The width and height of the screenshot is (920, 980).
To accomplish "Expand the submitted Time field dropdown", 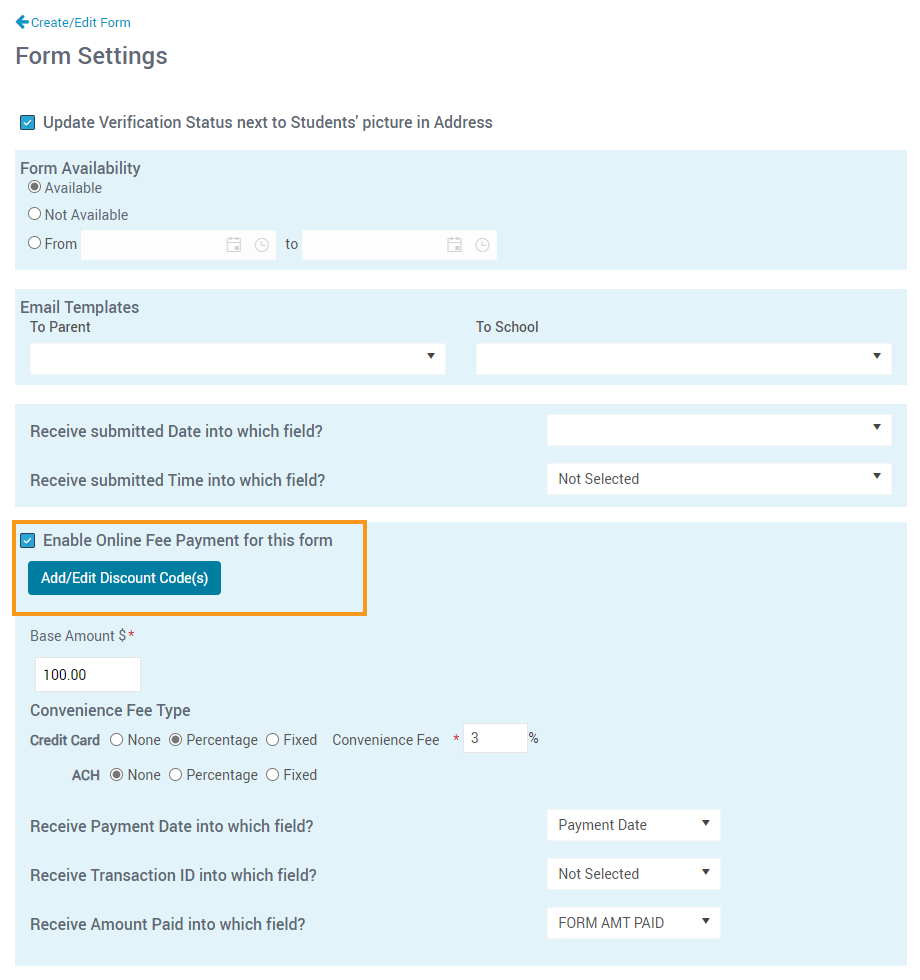I will pyautogui.click(x=719, y=479).
